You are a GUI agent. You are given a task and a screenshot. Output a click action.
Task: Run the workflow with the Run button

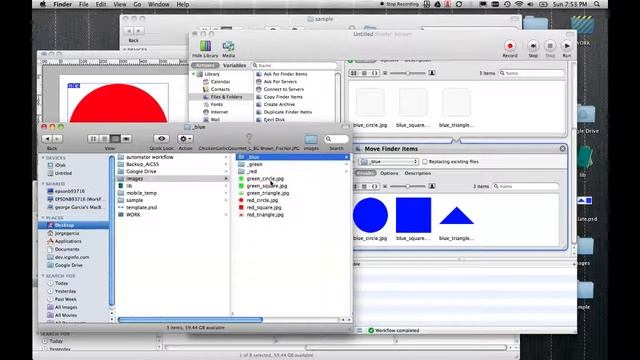pyautogui.click(x=567, y=46)
